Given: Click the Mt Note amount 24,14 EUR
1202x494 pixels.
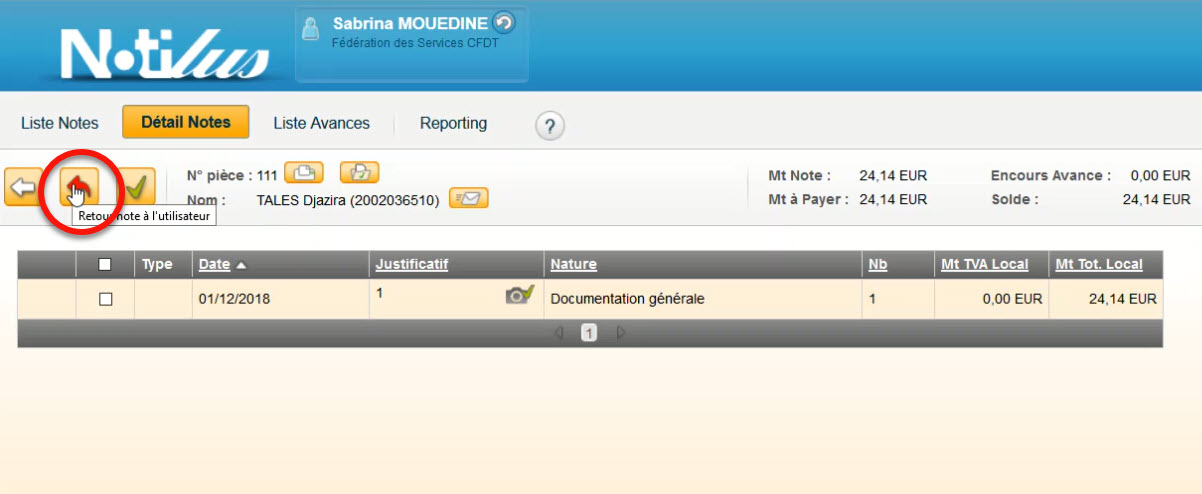Looking at the screenshot, I should point(893,175).
